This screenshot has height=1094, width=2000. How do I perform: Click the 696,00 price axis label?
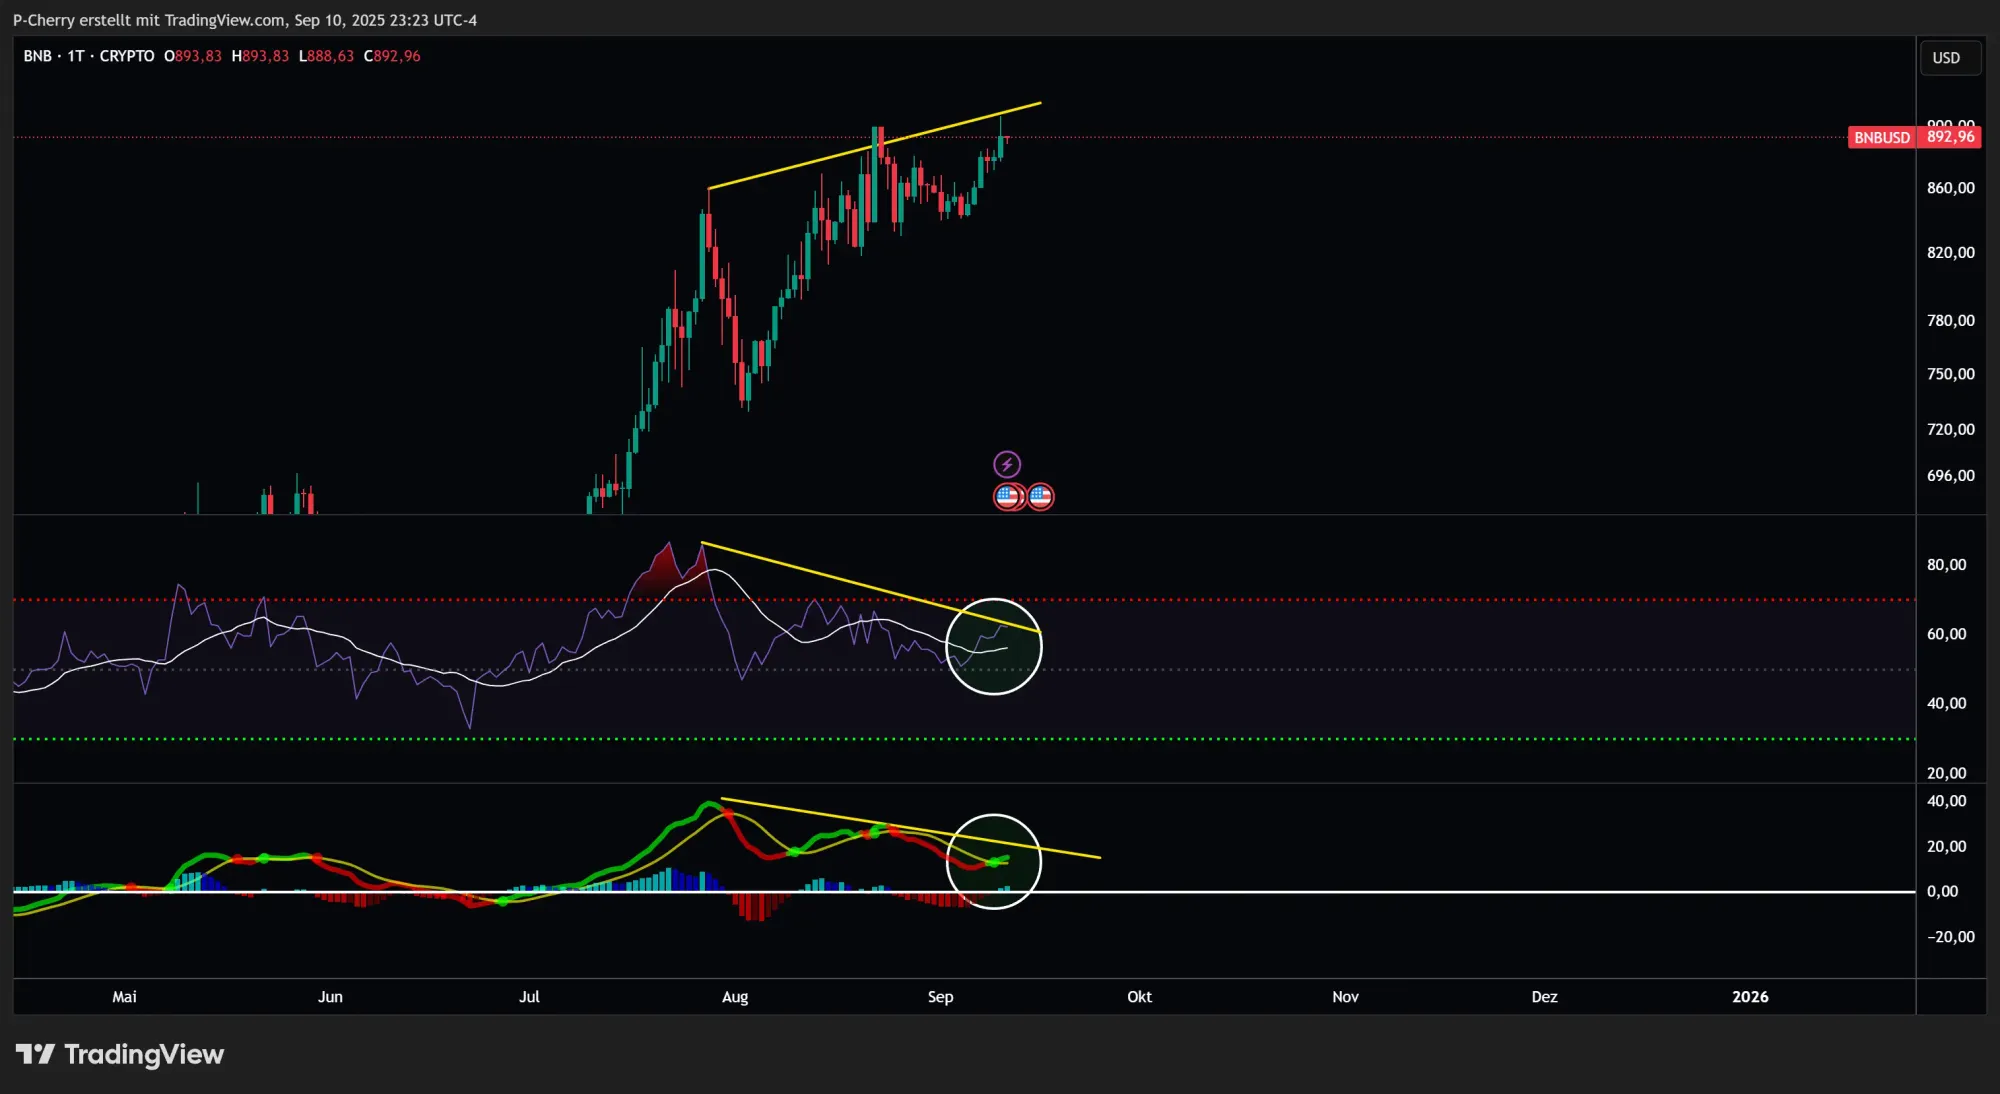pyautogui.click(x=1950, y=476)
